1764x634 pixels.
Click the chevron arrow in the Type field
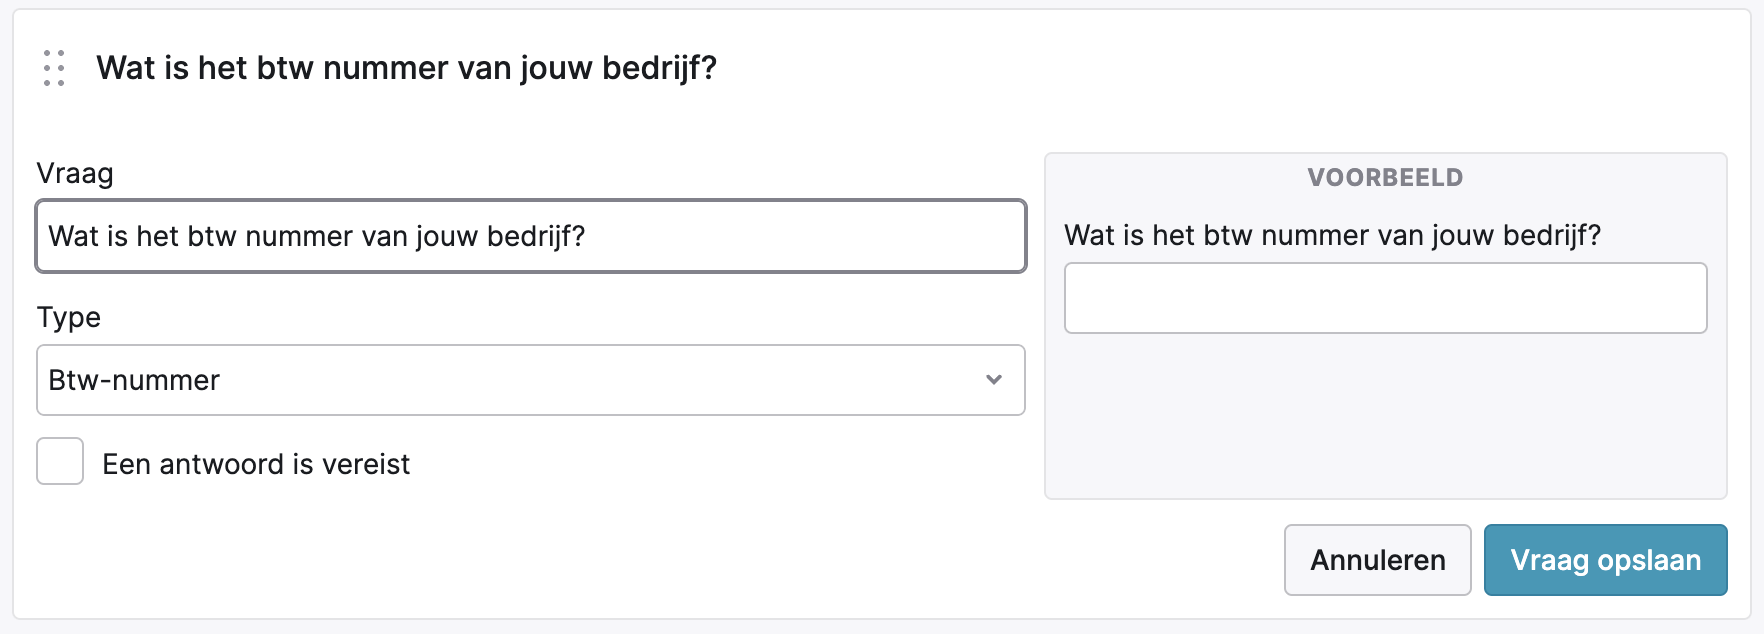993,380
